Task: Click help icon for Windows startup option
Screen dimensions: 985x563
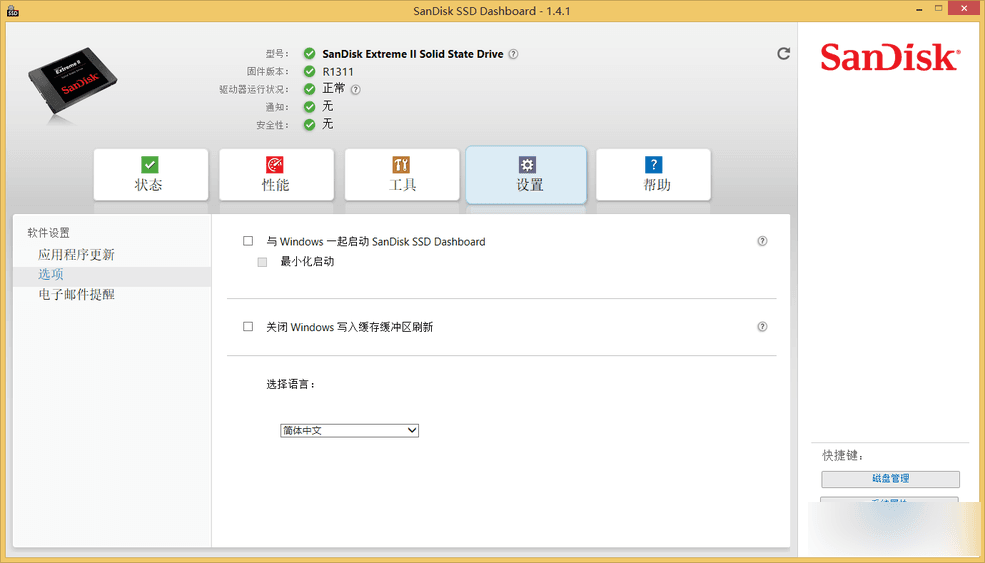Action: point(762,241)
